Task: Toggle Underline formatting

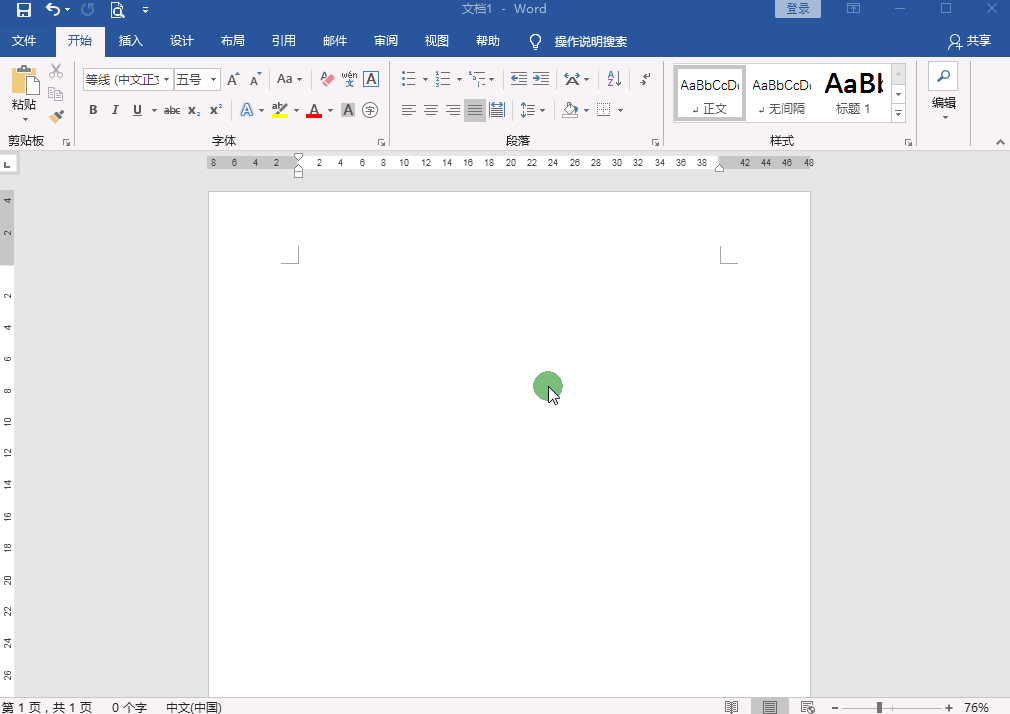Action: coord(137,110)
